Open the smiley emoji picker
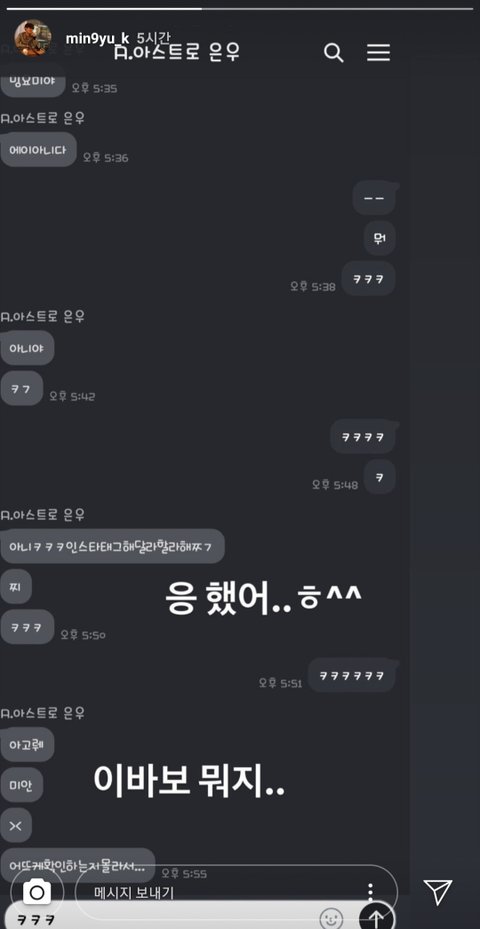This screenshot has height=929, width=480. 331,919
